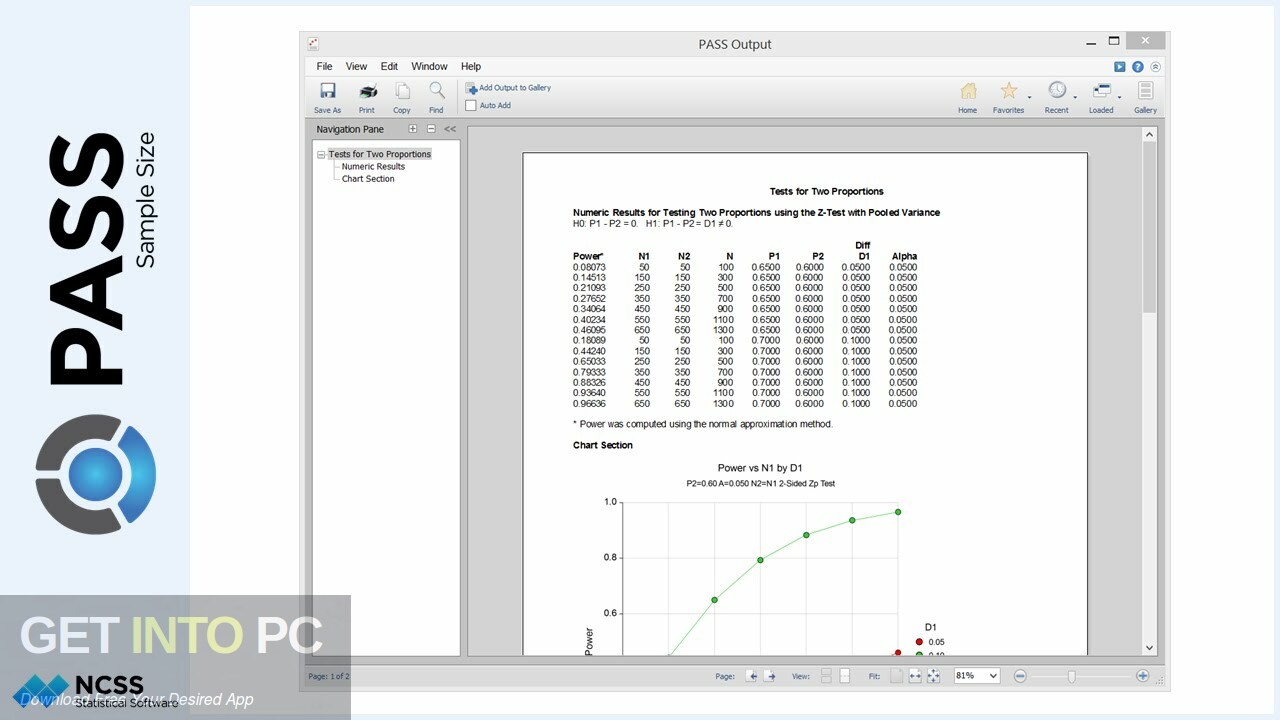Screen dimensions: 1280x720
Task: Click Add Output to Gallery
Action: [x=508, y=88]
